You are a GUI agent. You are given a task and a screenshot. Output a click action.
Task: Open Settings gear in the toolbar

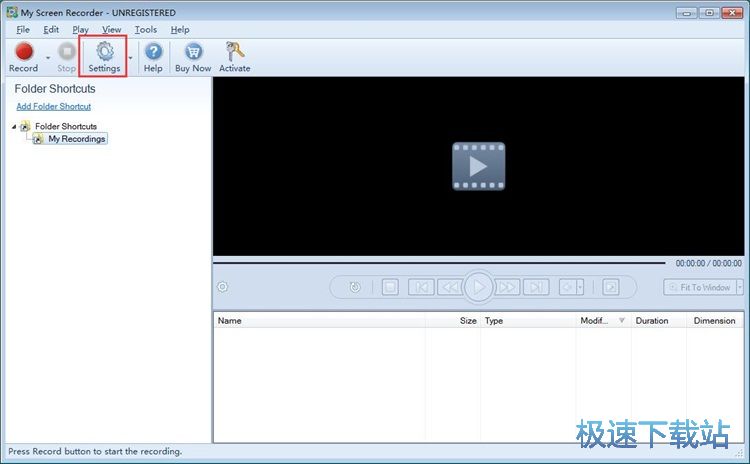coord(105,57)
